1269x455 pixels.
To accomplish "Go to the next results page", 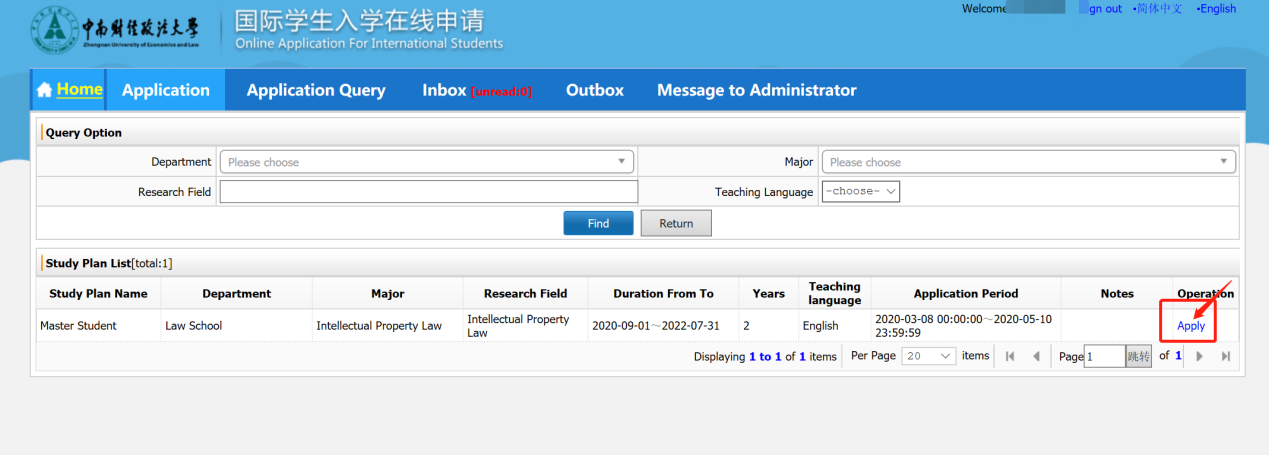I will click(1200, 356).
